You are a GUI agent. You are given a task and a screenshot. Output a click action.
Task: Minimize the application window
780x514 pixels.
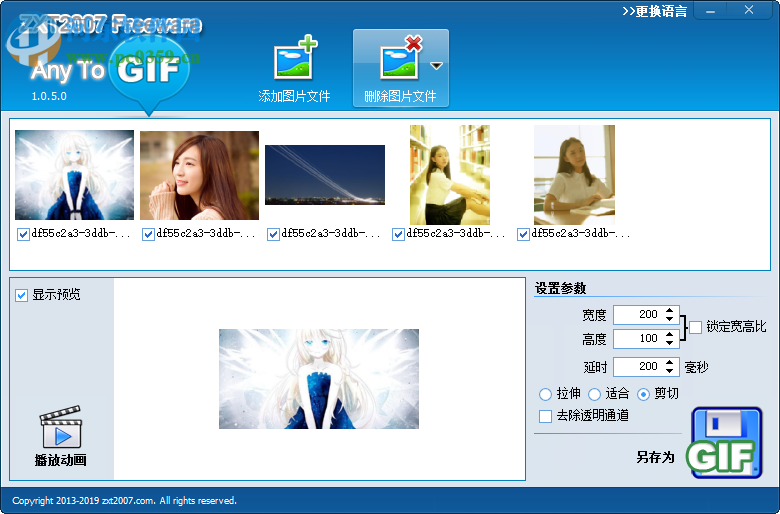tap(710, 11)
